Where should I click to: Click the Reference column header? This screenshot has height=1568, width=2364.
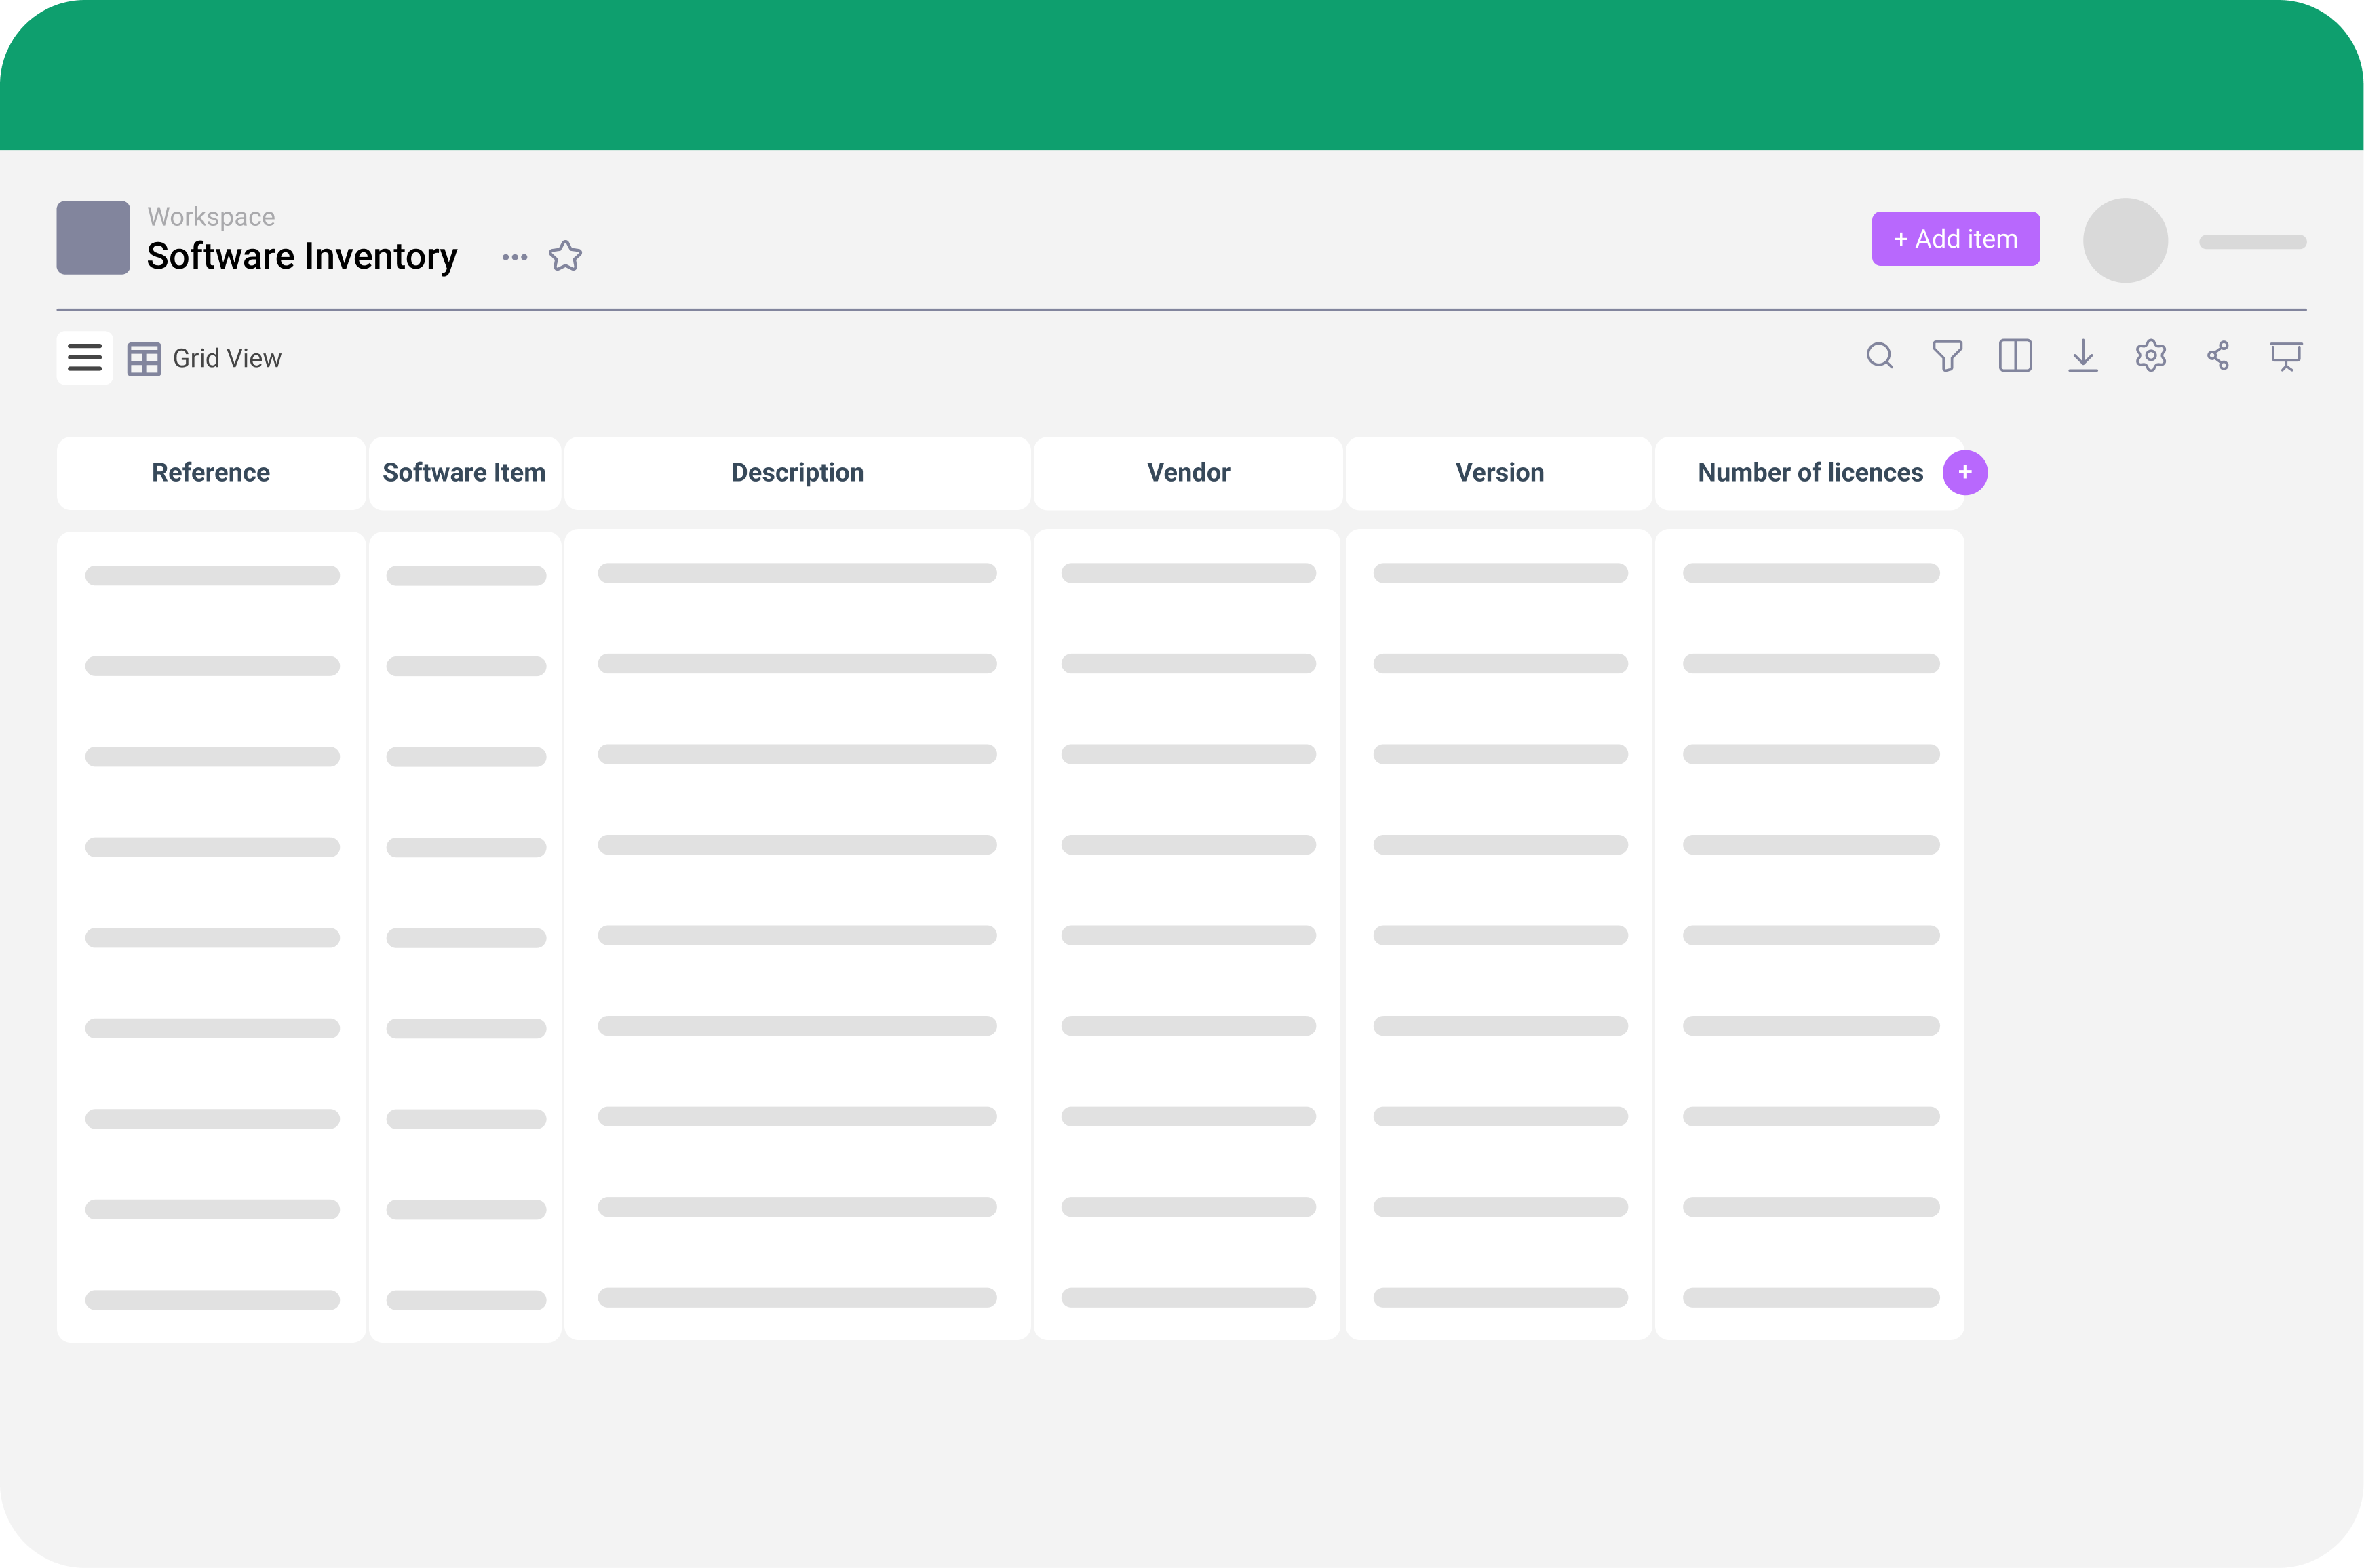211,473
